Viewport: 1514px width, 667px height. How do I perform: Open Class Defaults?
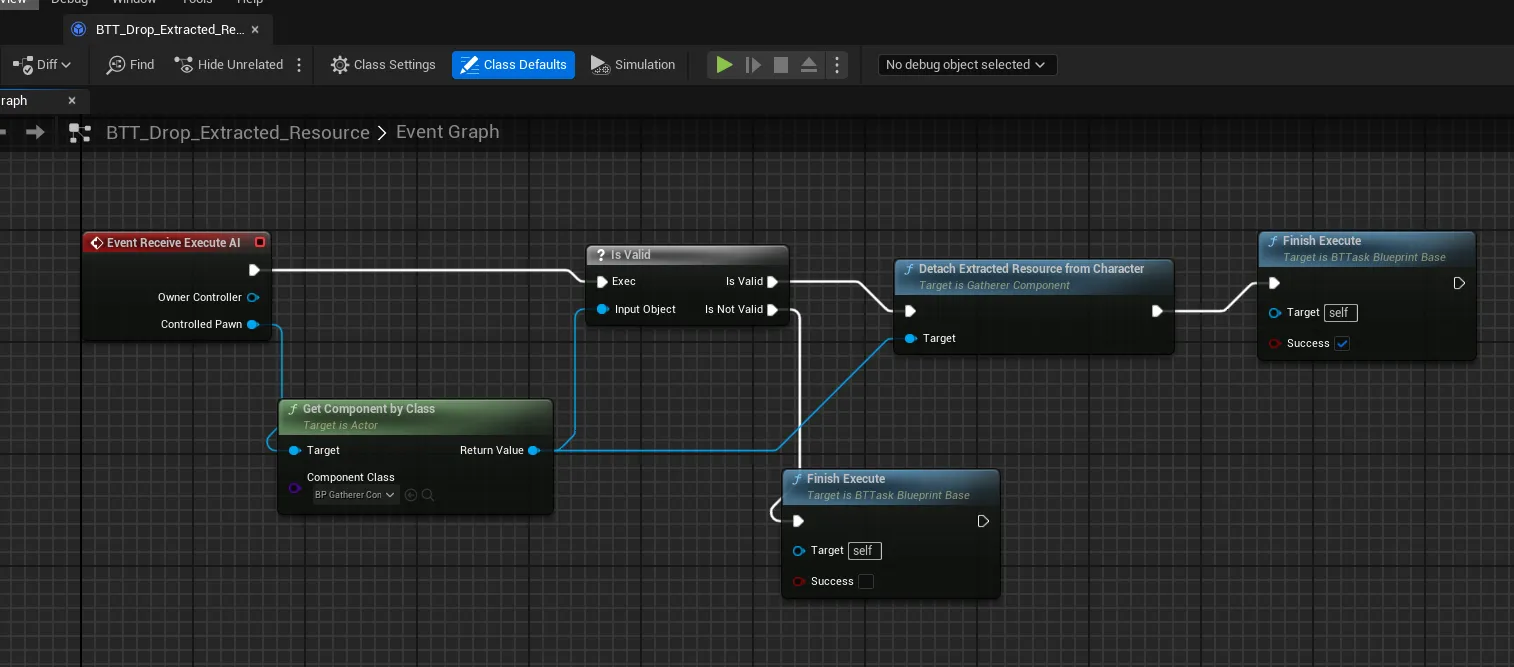click(513, 65)
